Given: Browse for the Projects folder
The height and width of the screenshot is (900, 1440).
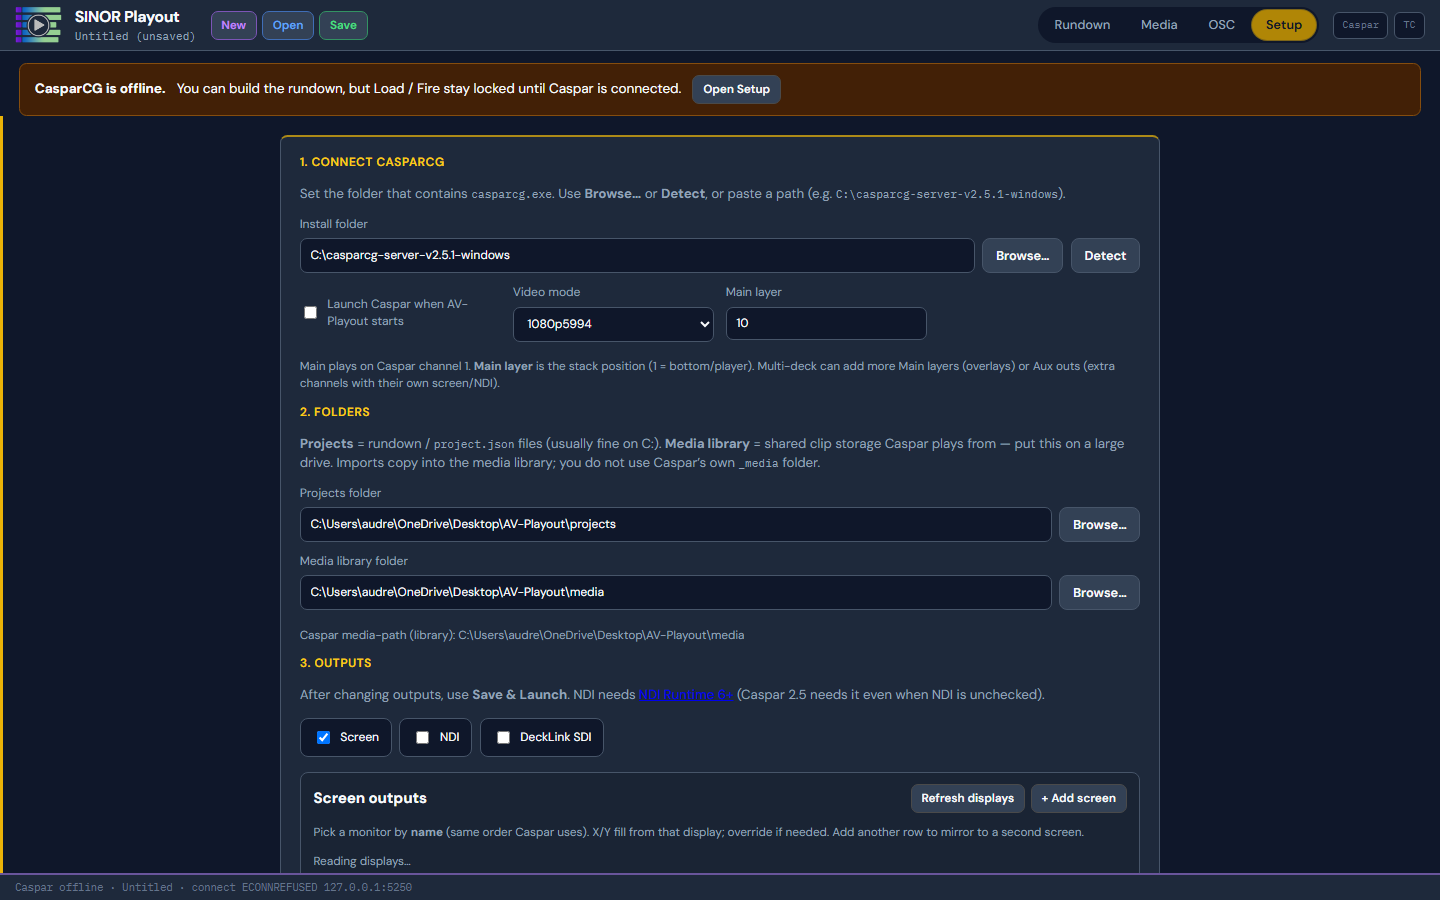Looking at the screenshot, I should pos(1099,524).
